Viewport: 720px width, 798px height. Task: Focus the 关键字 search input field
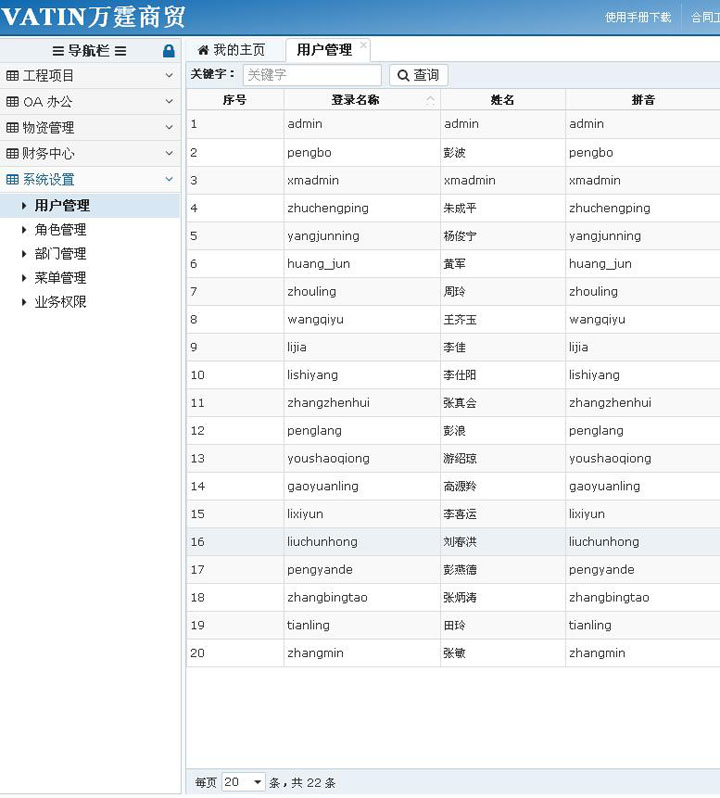311,75
